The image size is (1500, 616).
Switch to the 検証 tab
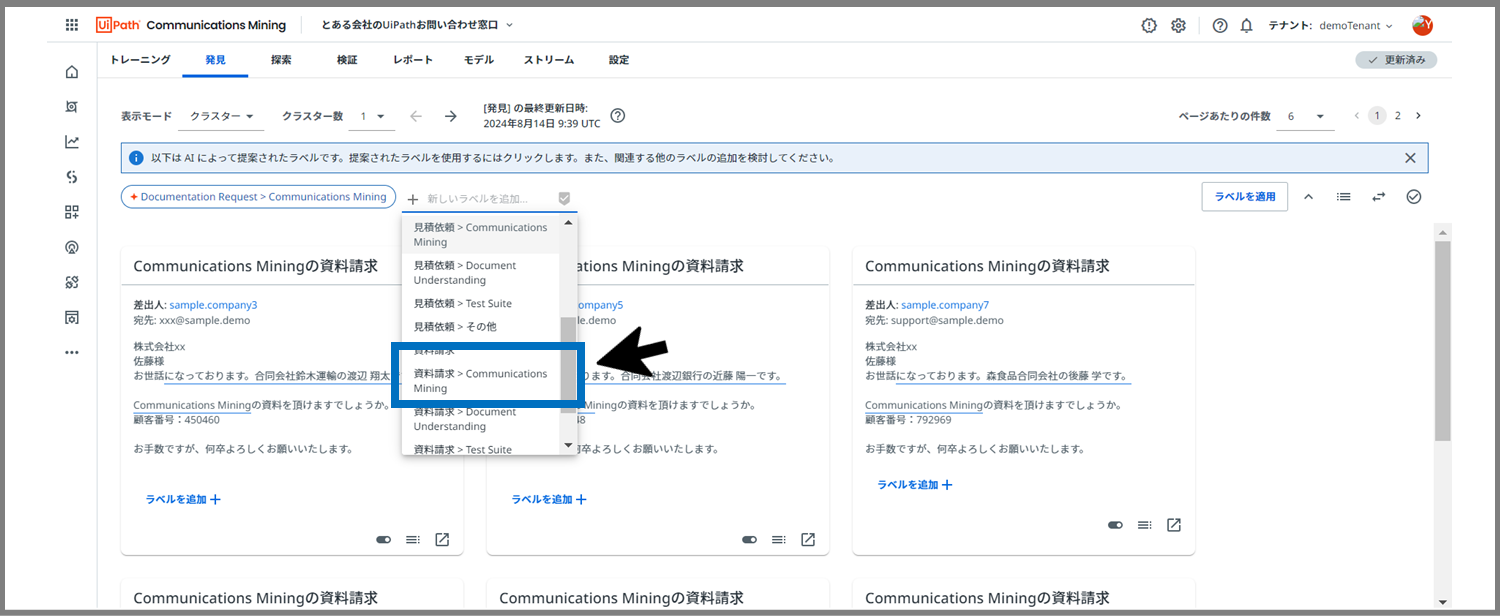(347, 60)
